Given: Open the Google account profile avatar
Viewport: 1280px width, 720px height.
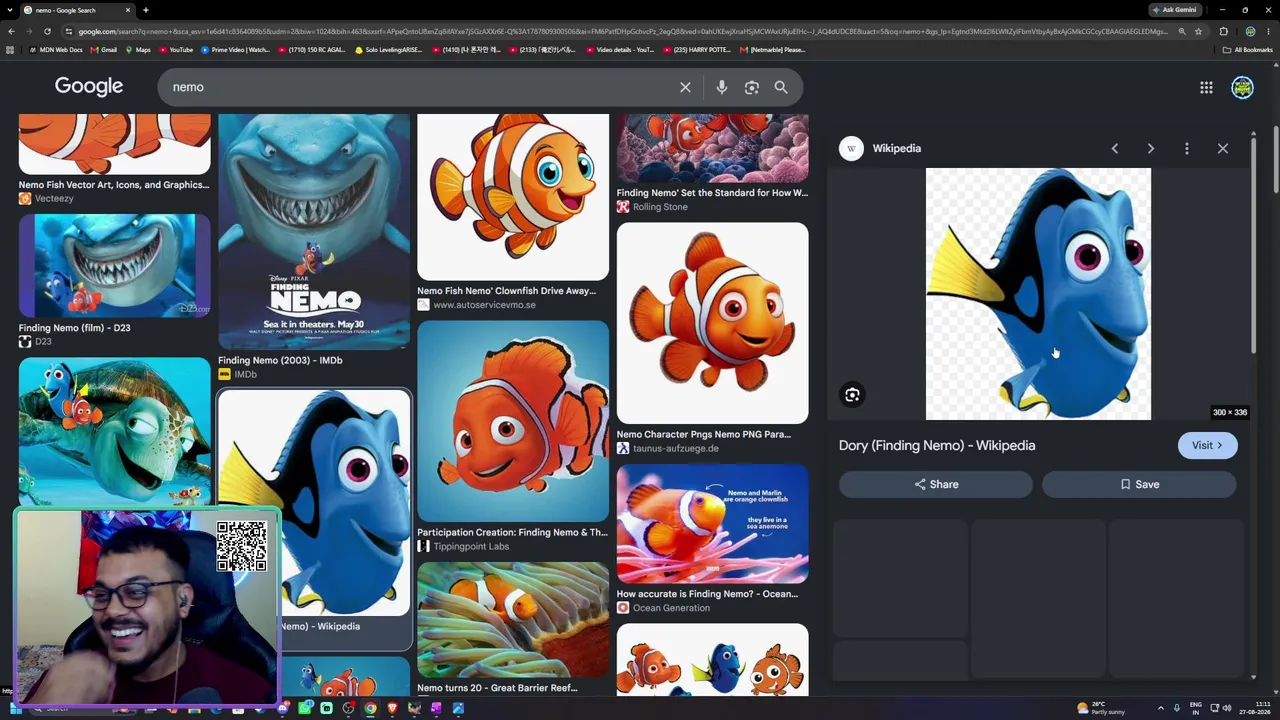Looking at the screenshot, I should click(1242, 88).
